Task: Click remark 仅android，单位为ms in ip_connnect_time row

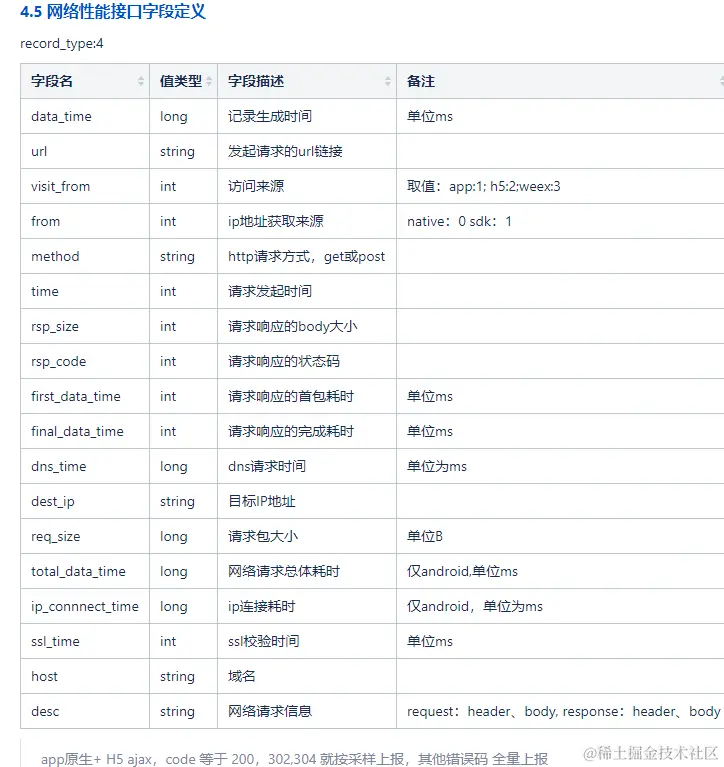Action: (475, 606)
